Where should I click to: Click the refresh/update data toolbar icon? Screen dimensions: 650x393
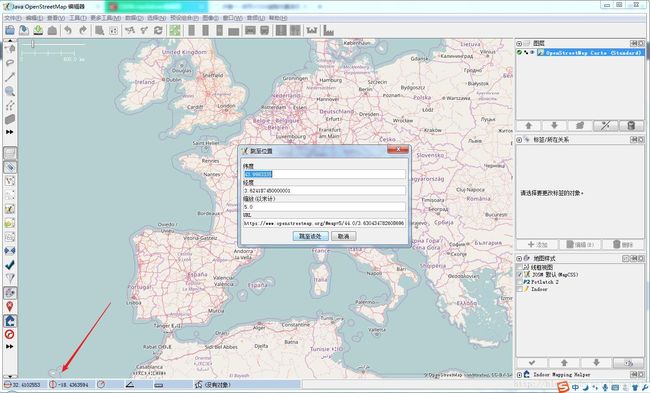[158, 30]
